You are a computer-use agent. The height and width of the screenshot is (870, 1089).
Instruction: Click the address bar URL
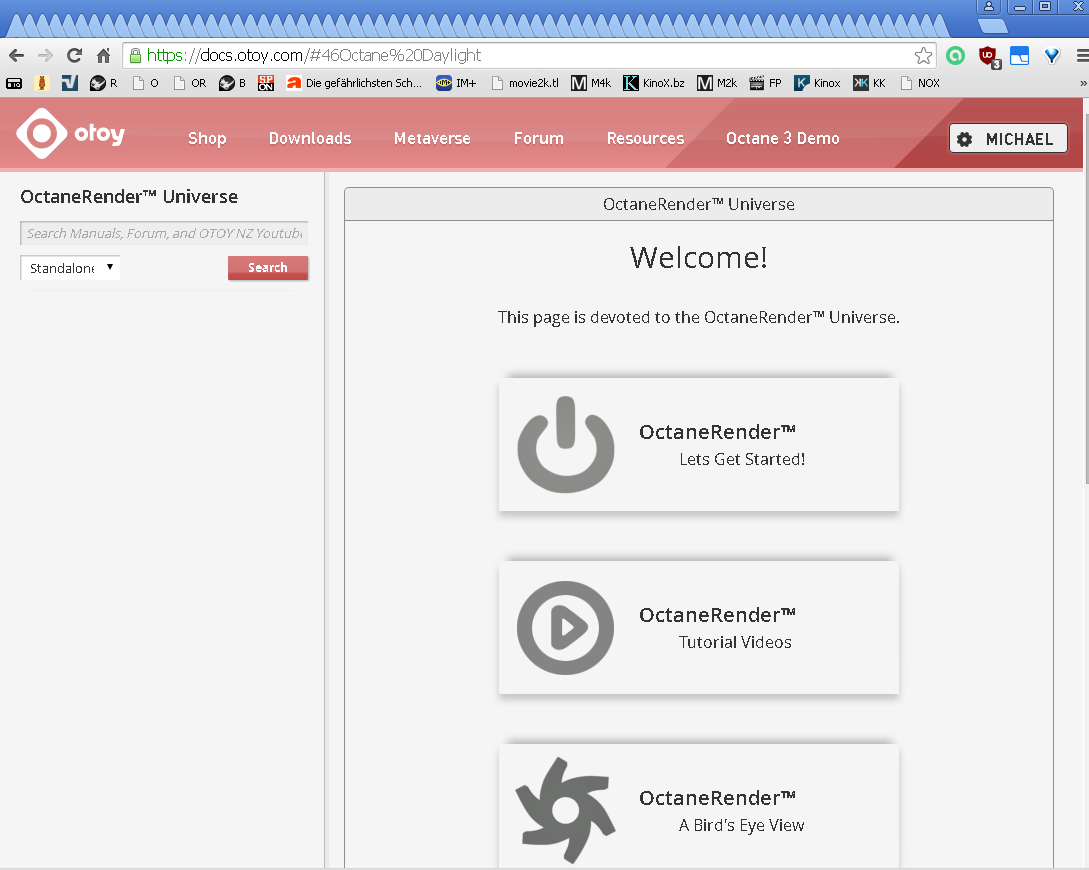pyautogui.click(x=314, y=56)
